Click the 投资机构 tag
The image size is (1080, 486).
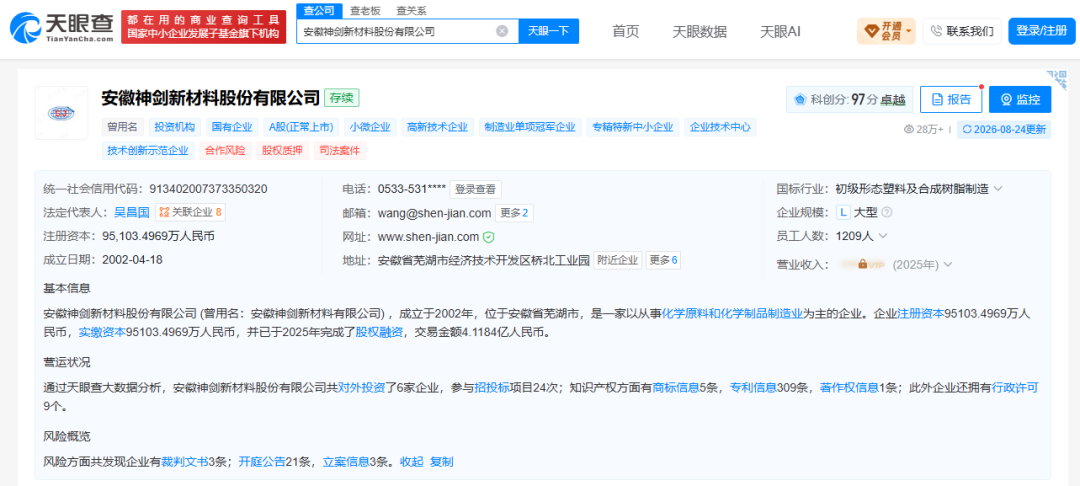(174, 127)
